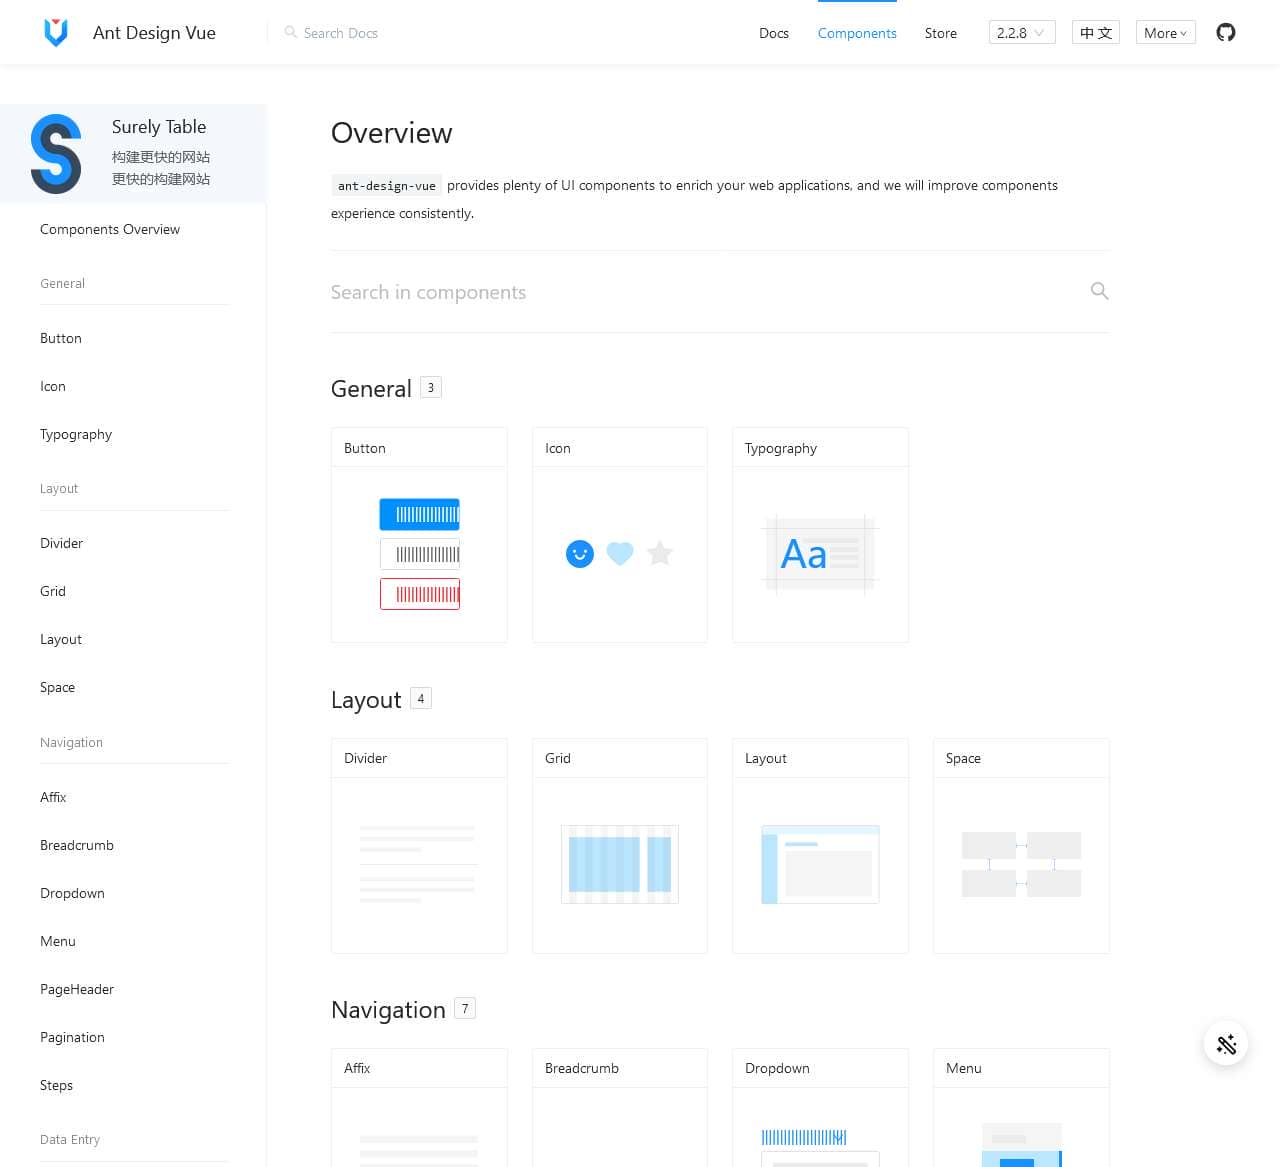Viewport: 1280px width, 1167px height.
Task: Click the Layout section heading
Action: click(366, 700)
